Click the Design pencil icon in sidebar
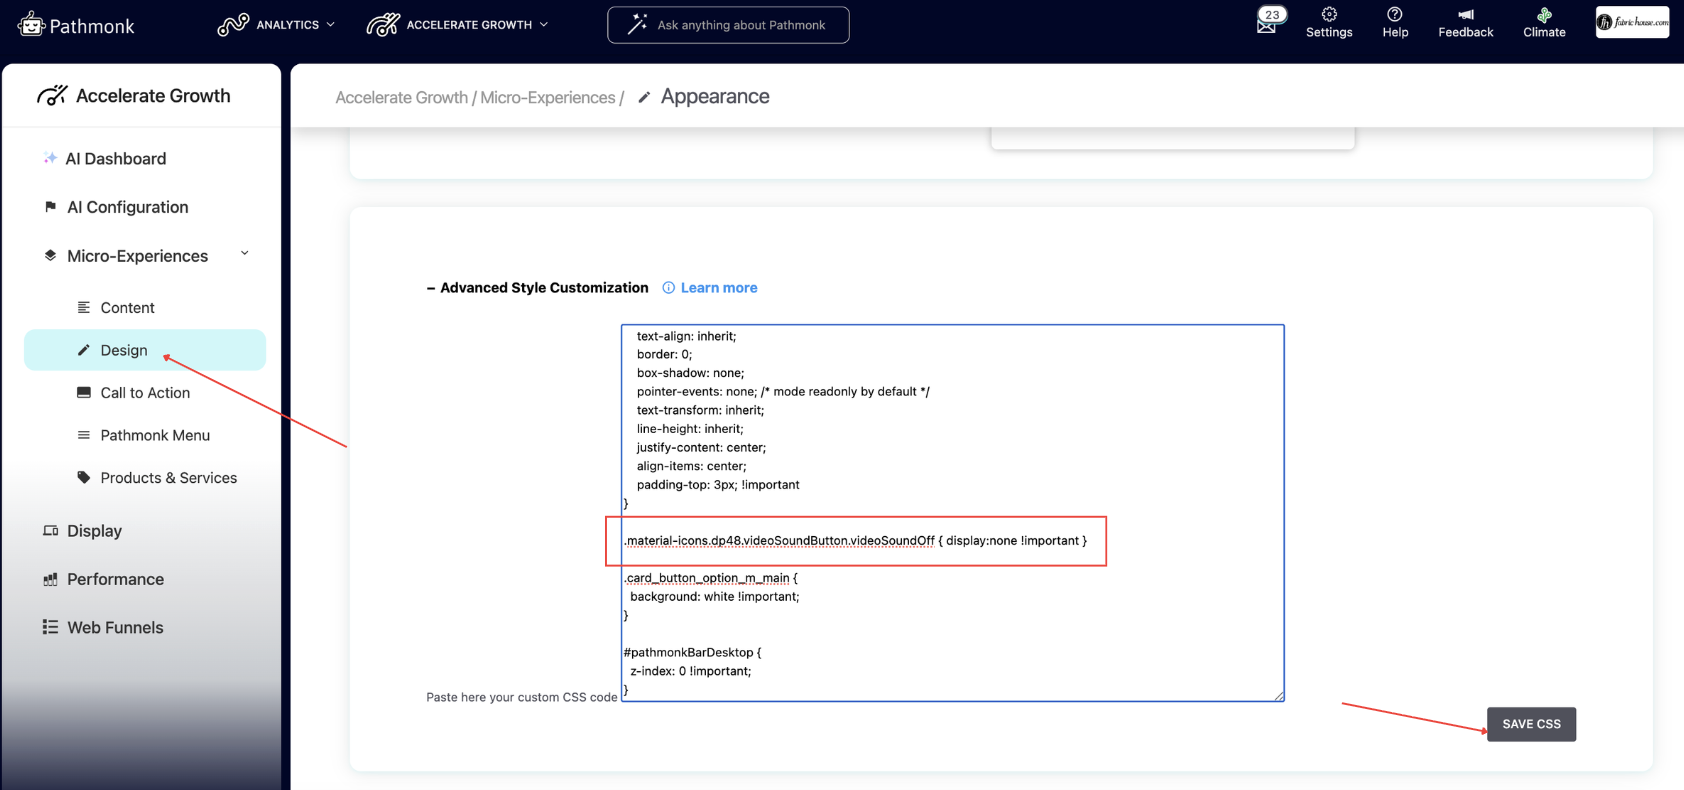 click(84, 350)
